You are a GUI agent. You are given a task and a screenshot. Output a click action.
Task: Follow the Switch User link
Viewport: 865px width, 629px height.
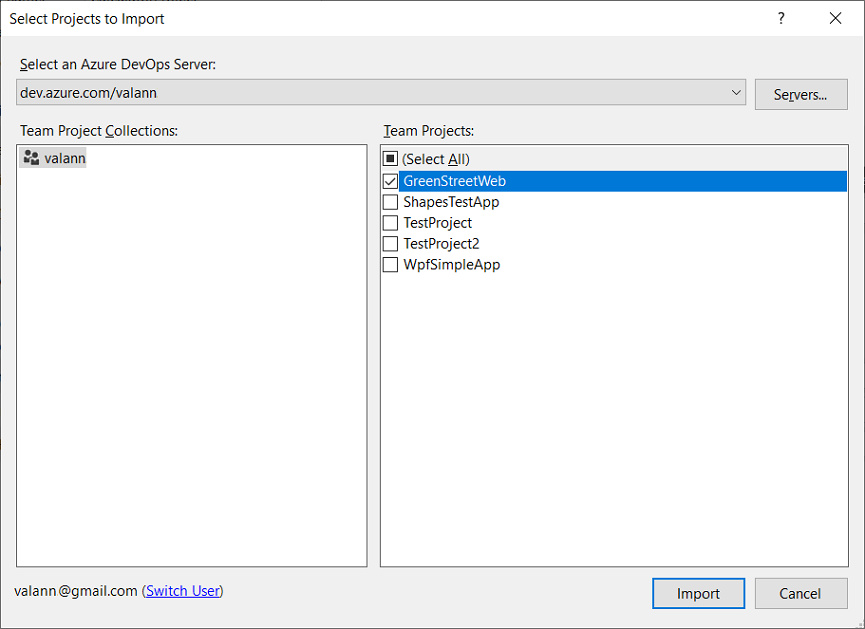coord(183,591)
